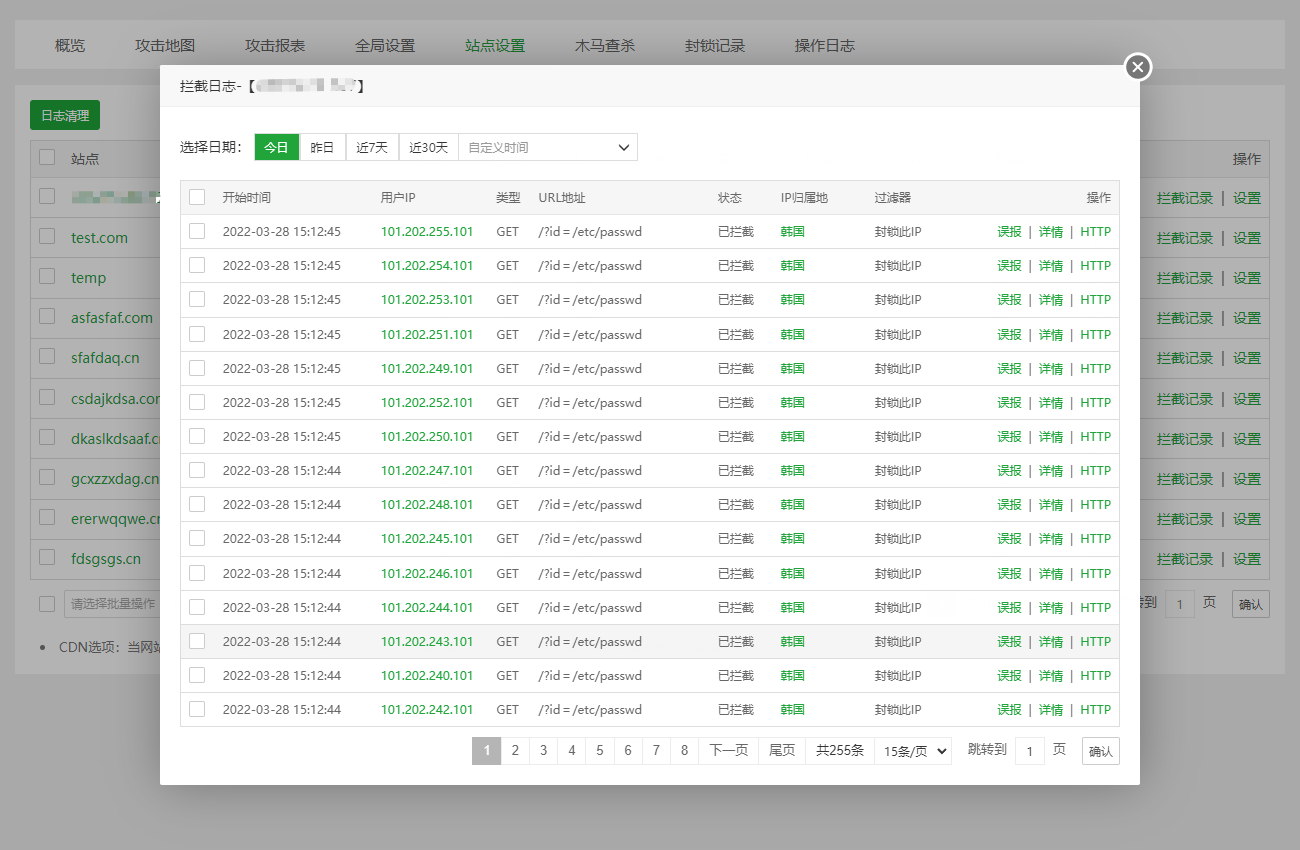
Task: Select the 今日 date filter
Action: [x=276, y=147]
